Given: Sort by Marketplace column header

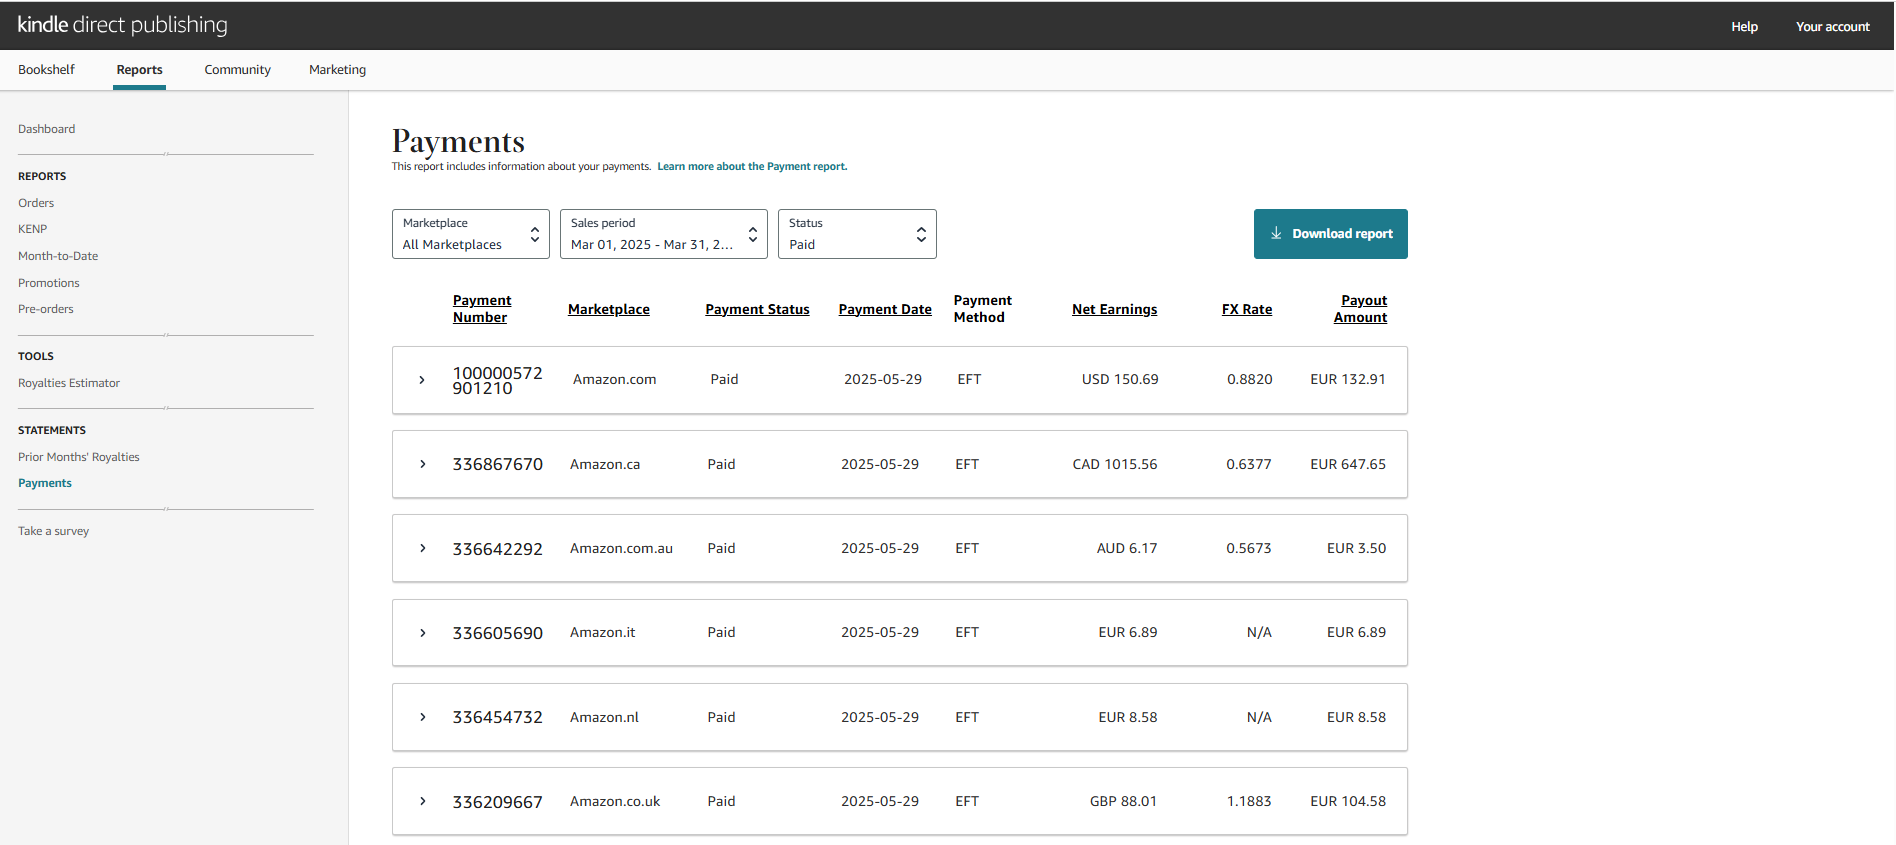Looking at the screenshot, I should (609, 310).
